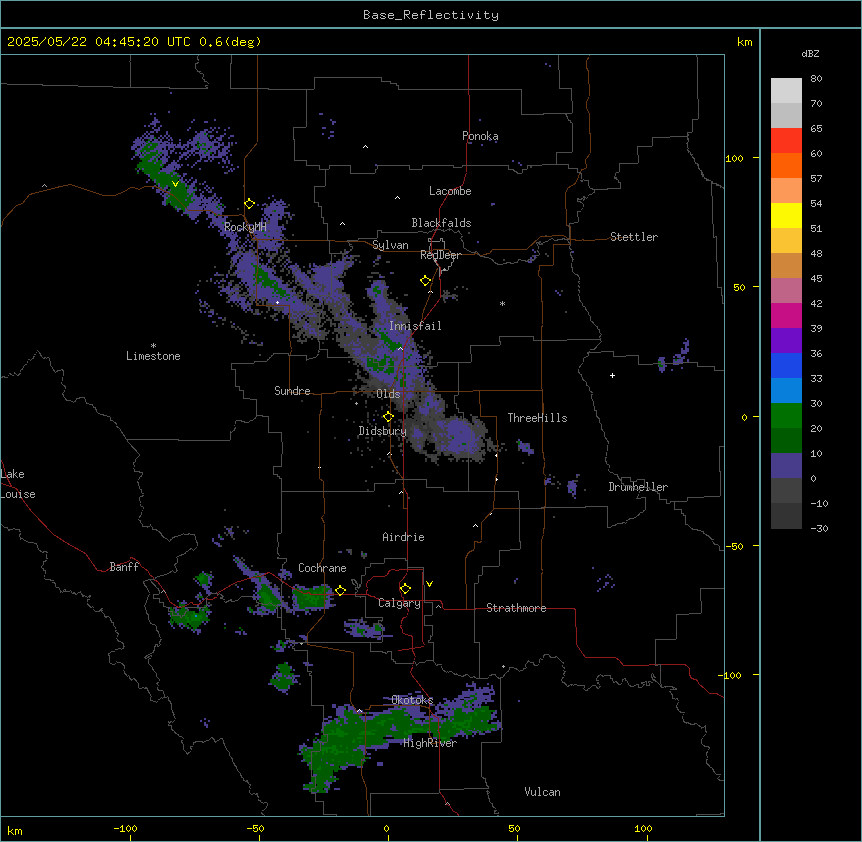
Task: Click the white asterisk above Limestone
Action: [153, 346]
